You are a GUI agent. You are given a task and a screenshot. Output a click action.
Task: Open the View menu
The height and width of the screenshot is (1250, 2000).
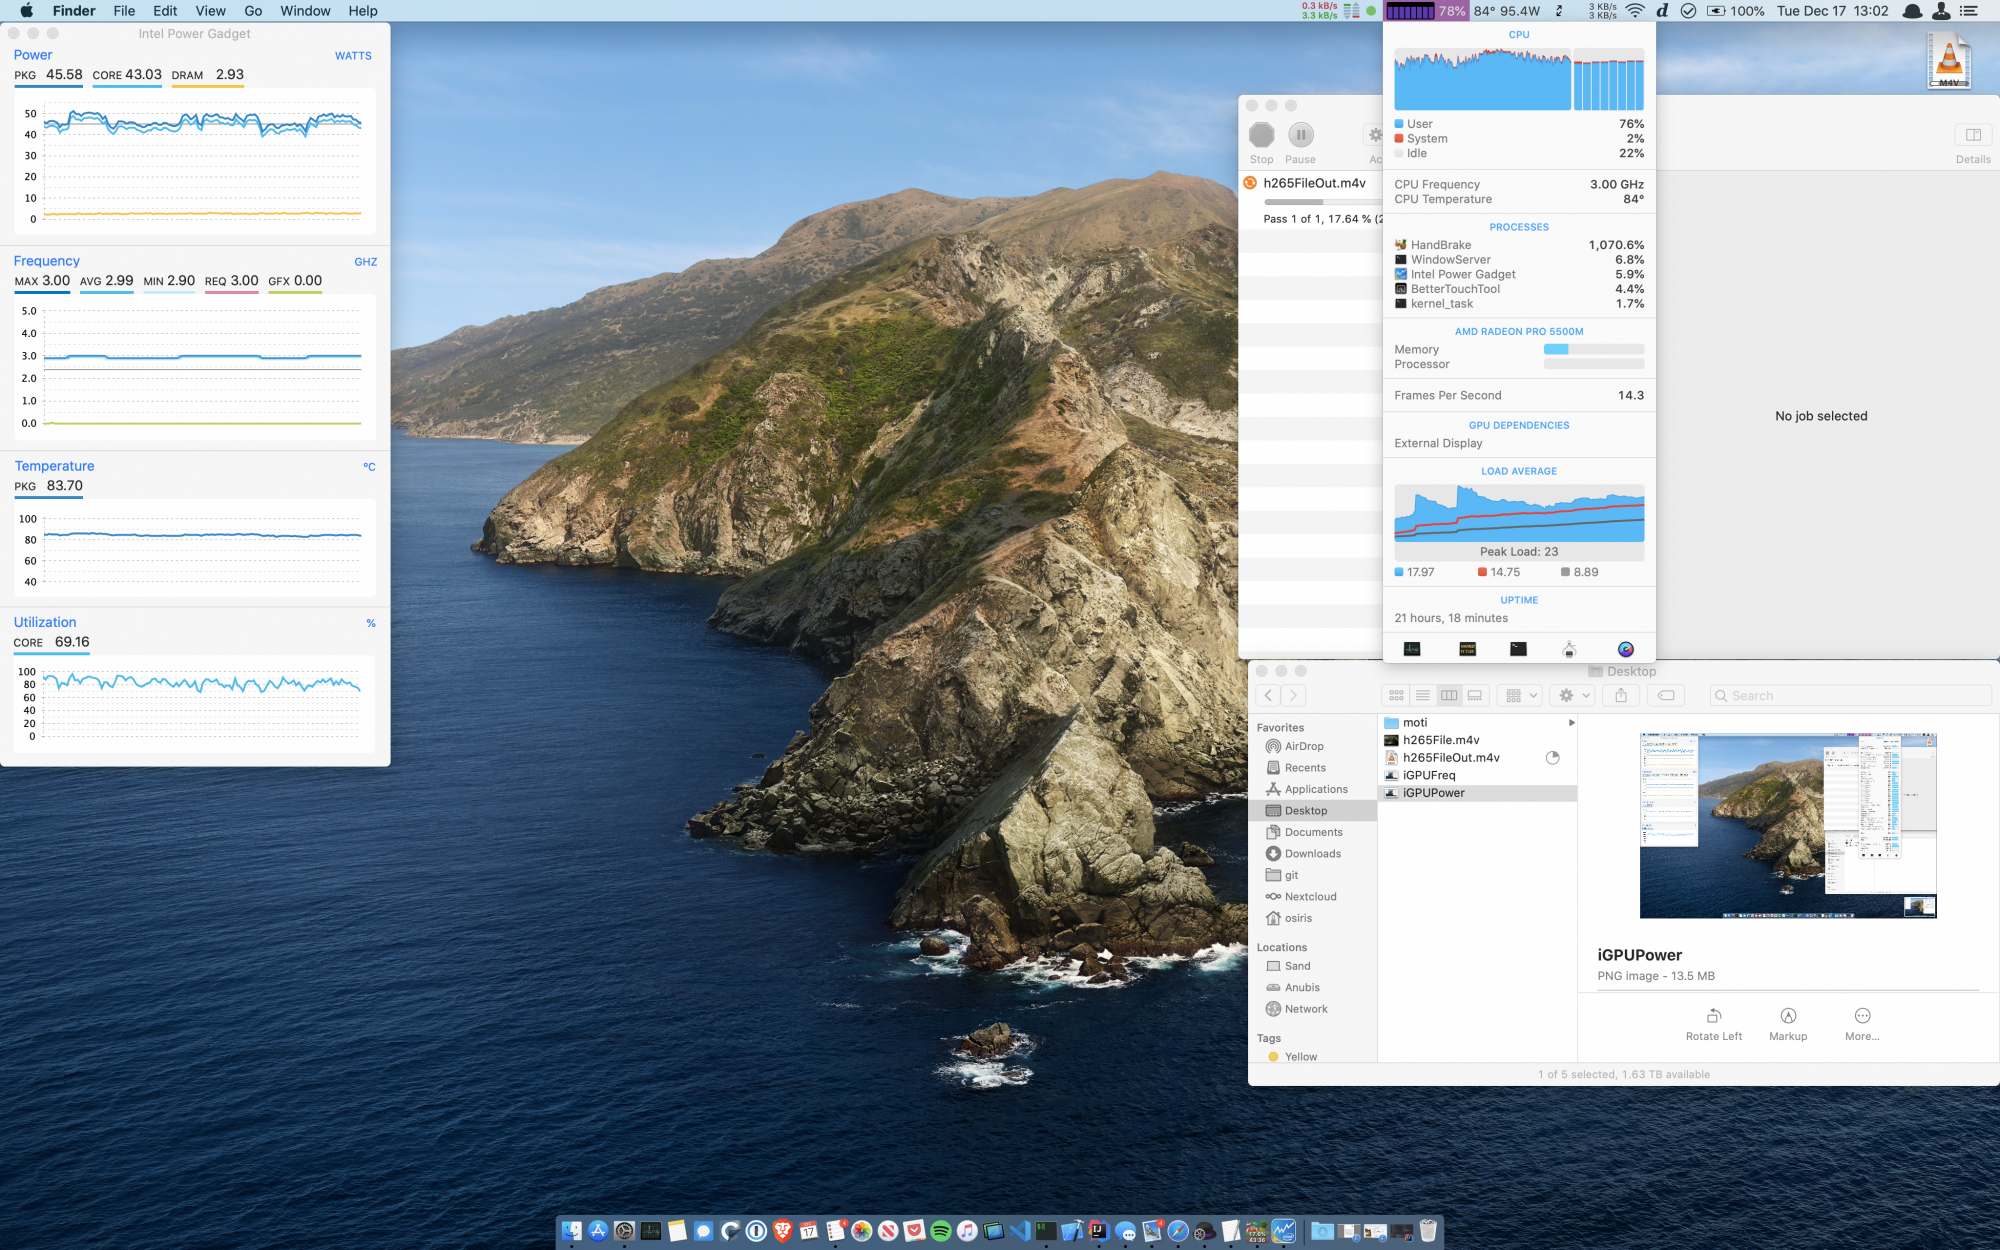(x=210, y=11)
